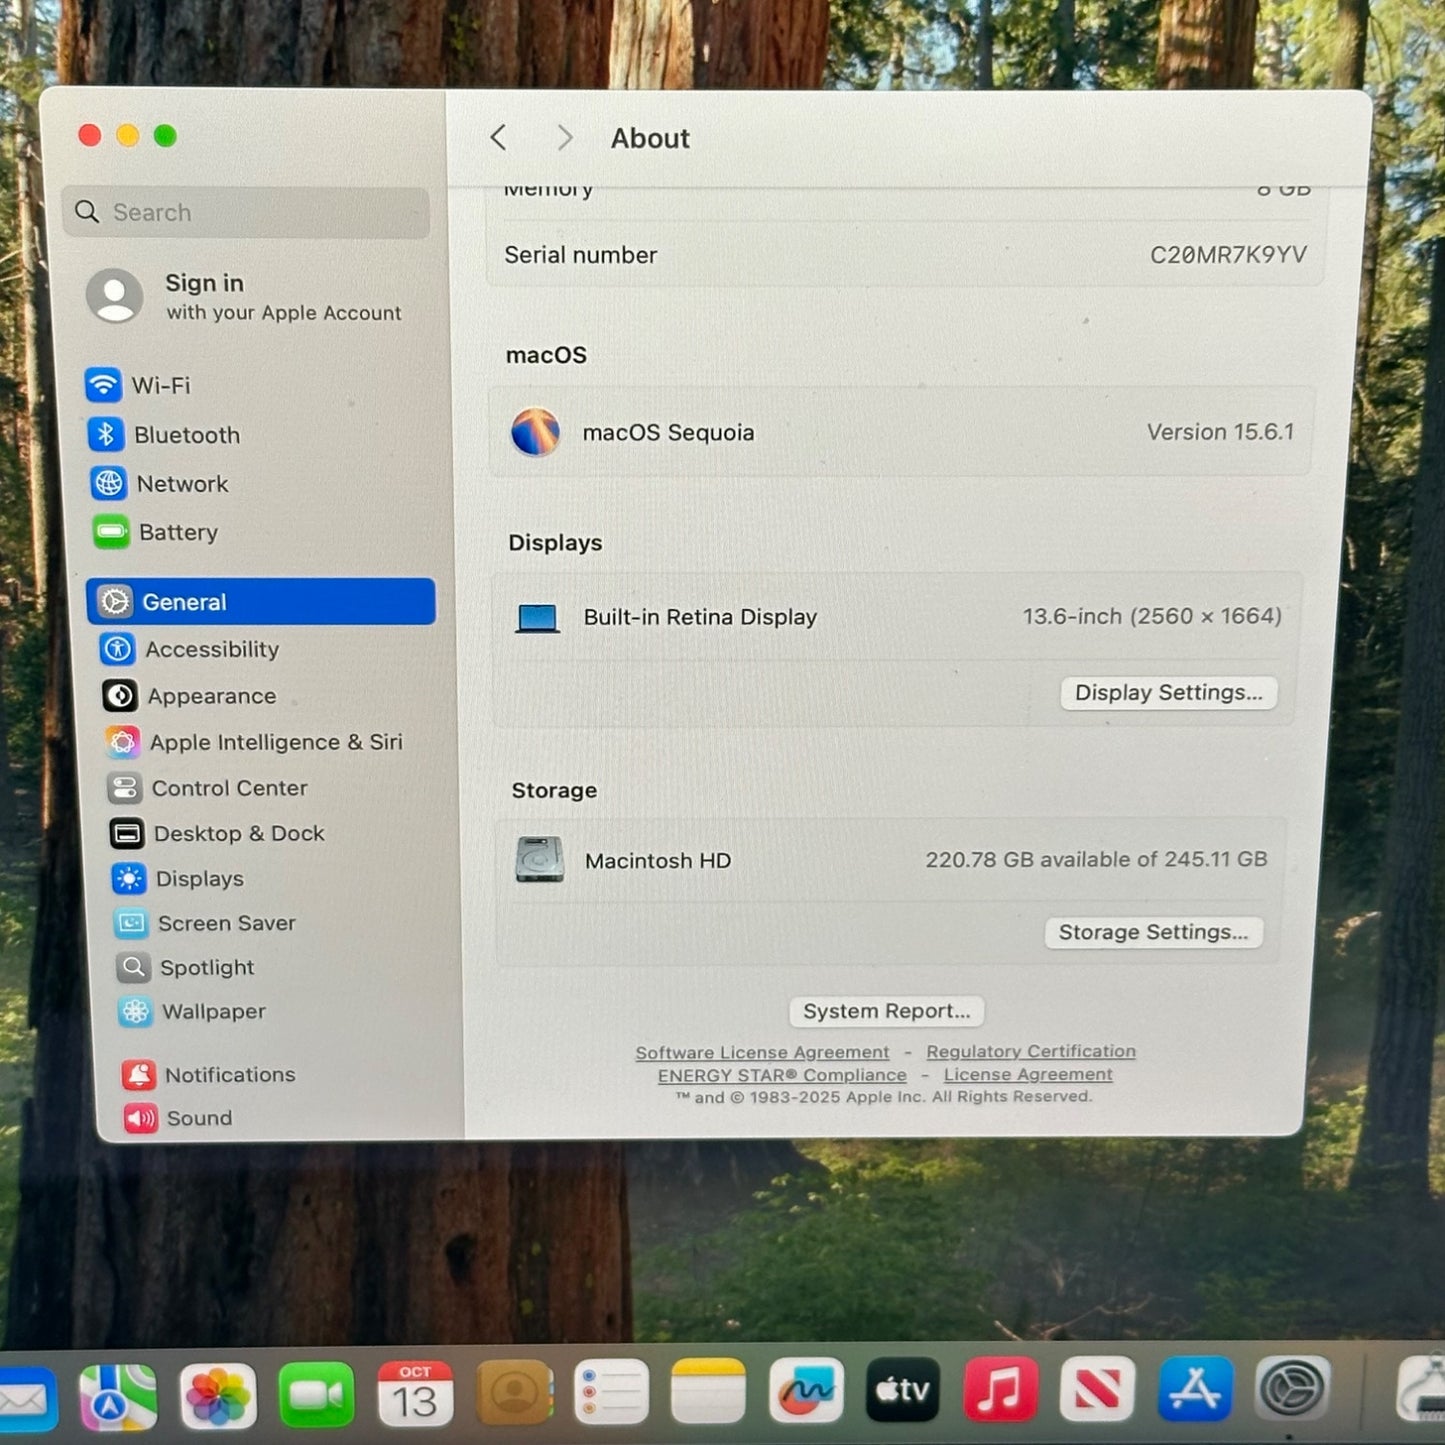The image size is (1445, 1445).
Task: Click the Display Settings button
Action: click(x=1168, y=693)
